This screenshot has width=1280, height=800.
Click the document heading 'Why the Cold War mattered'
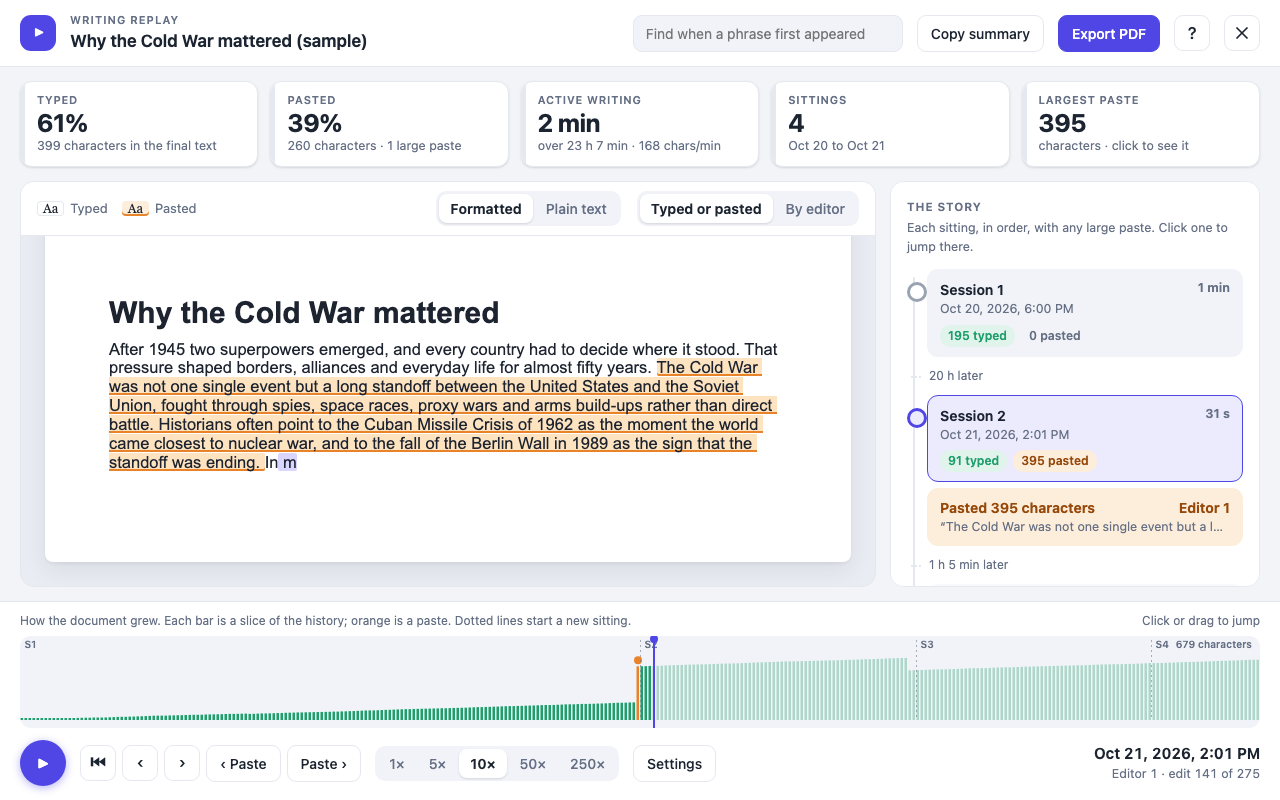[304, 313]
